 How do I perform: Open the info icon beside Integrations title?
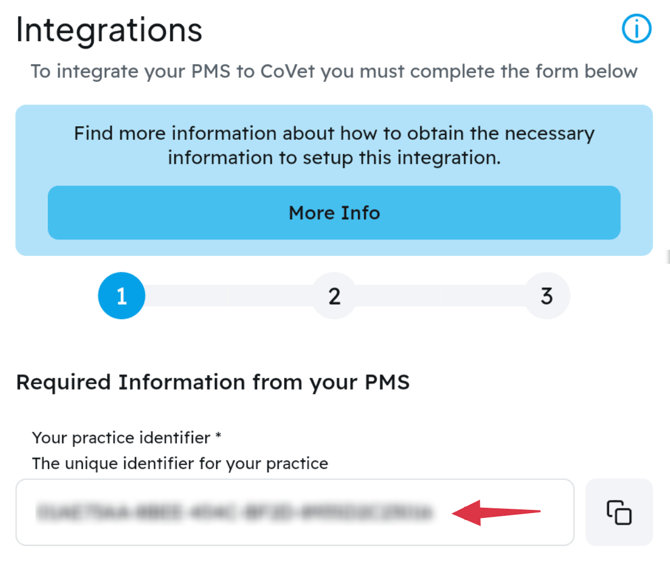(636, 29)
